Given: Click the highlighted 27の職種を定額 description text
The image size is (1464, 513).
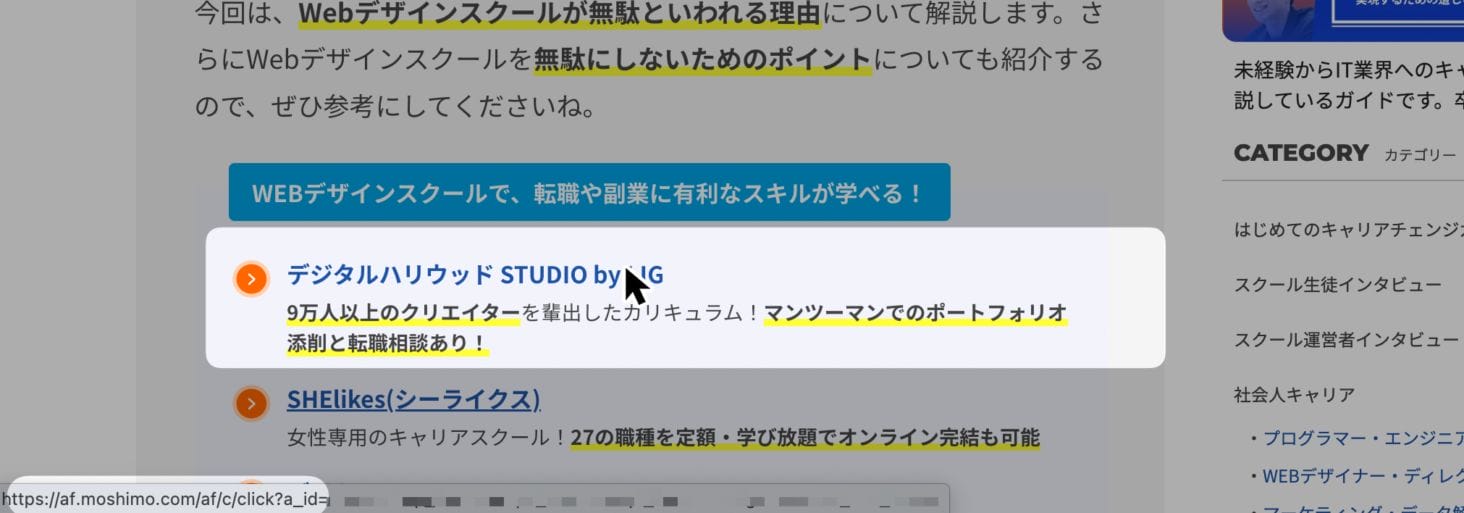Looking at the screenshot, I should [804, 438].
